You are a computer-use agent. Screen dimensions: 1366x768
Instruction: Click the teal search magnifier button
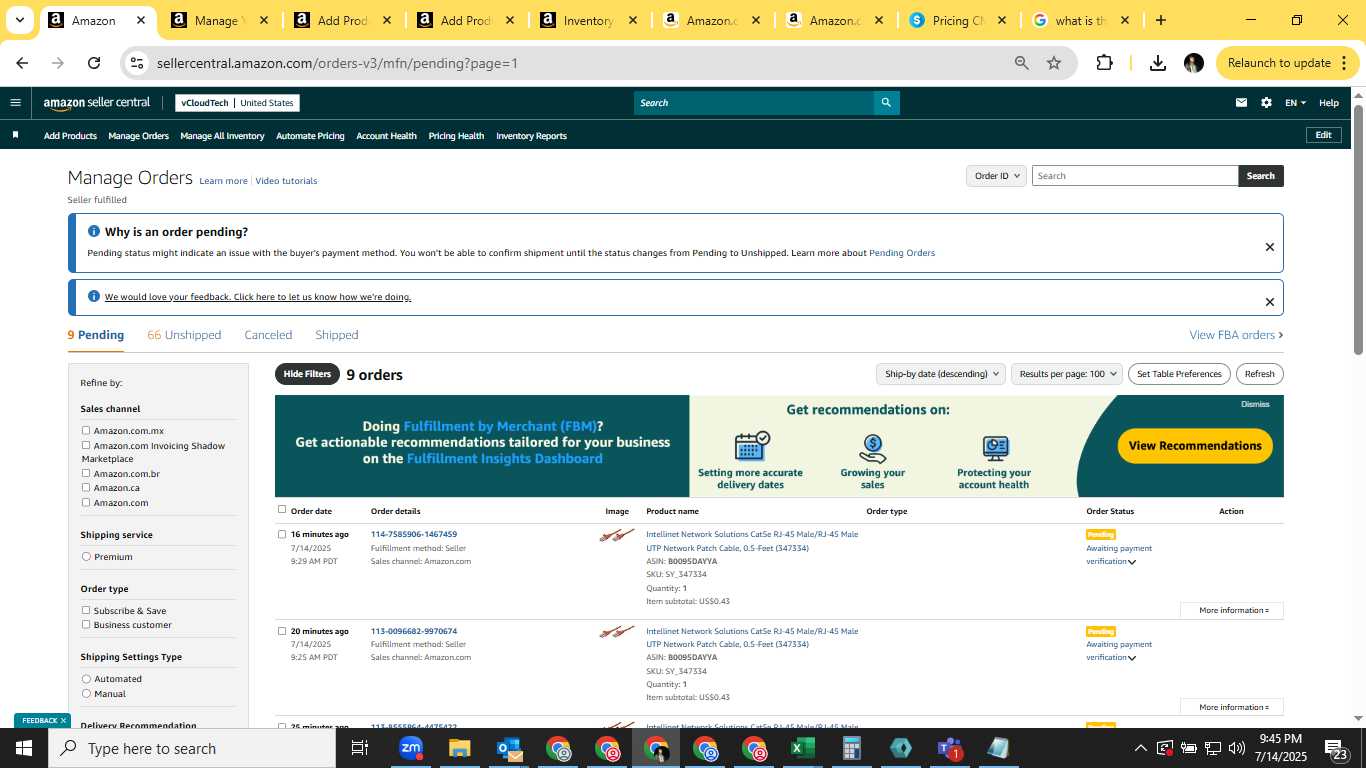[x=886, y=103]
